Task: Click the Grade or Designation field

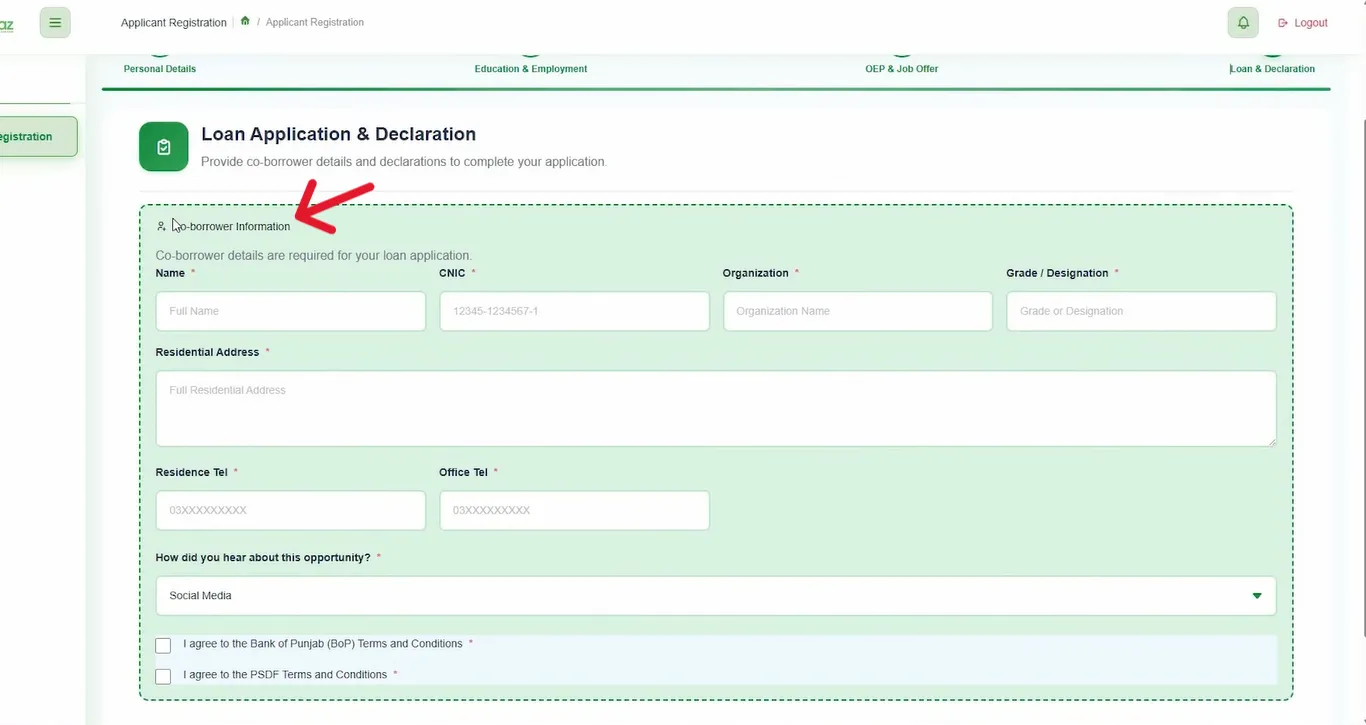Action: 1141,311
